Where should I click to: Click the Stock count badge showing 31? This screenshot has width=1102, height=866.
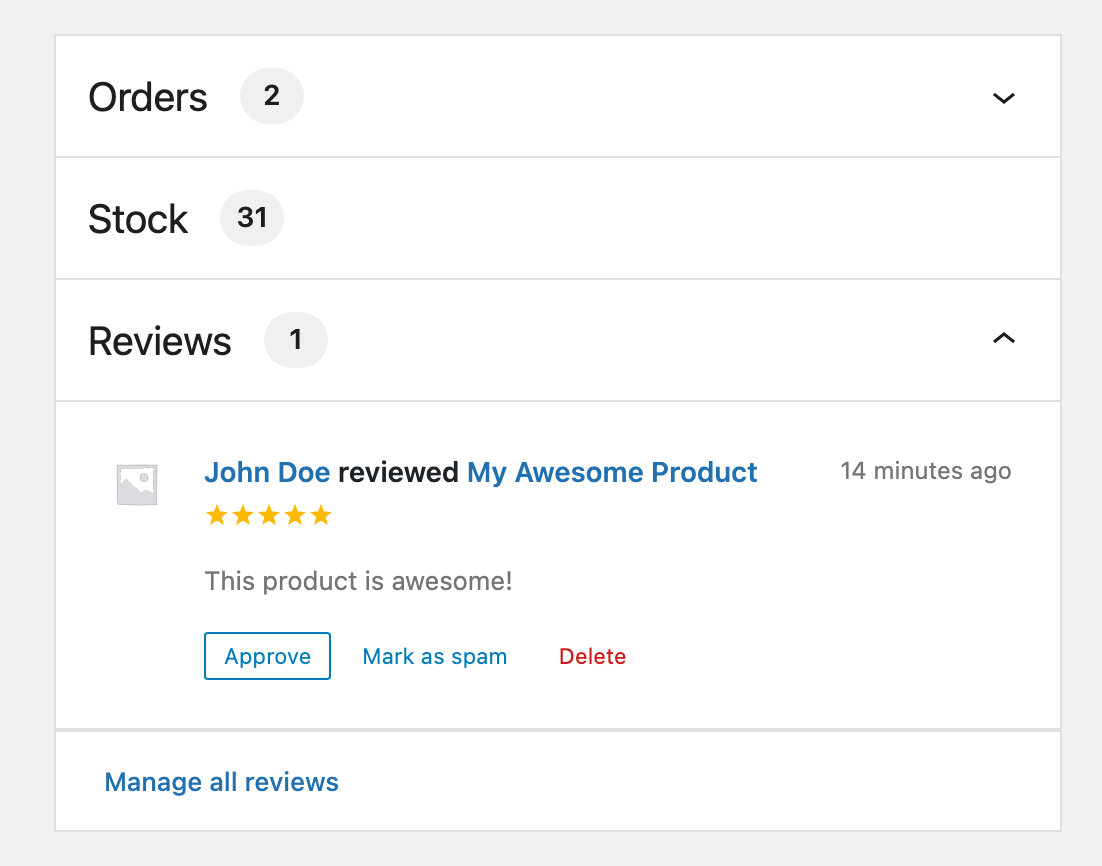click(x=251, y=217)
